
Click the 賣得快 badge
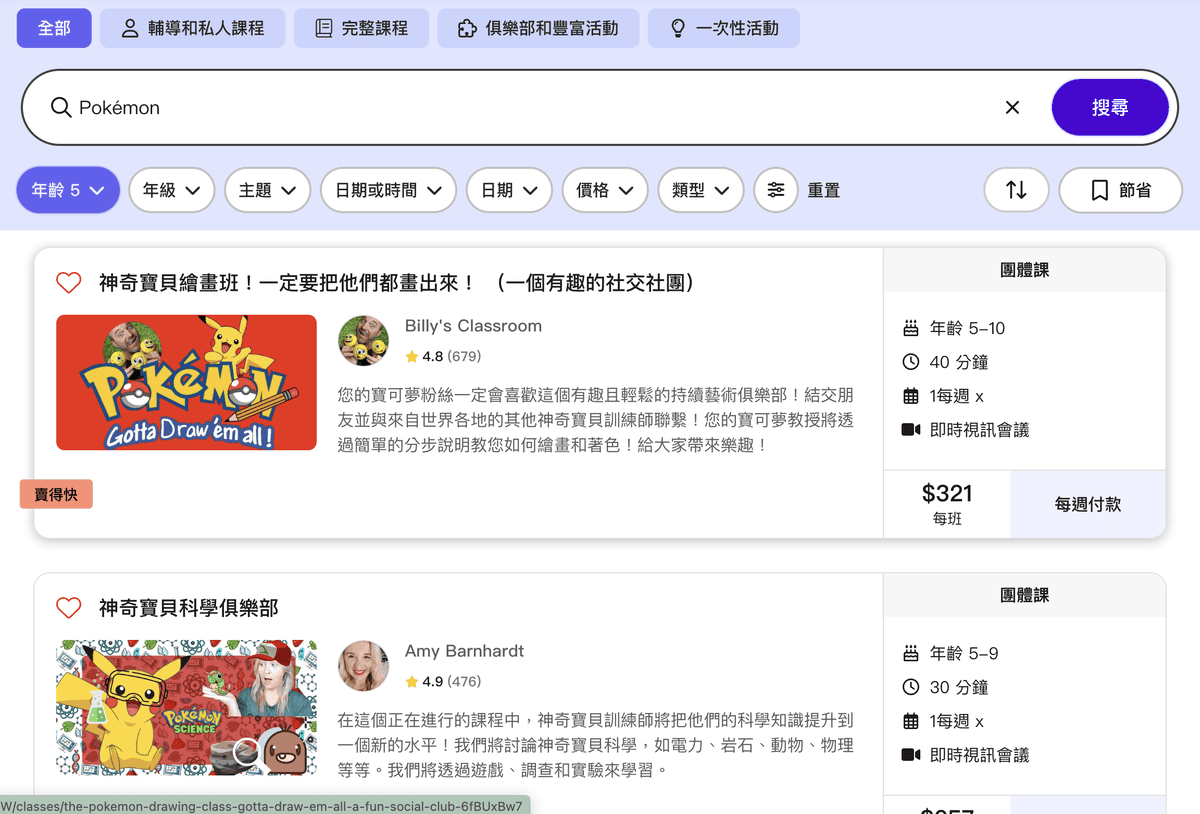coord(56,494)
